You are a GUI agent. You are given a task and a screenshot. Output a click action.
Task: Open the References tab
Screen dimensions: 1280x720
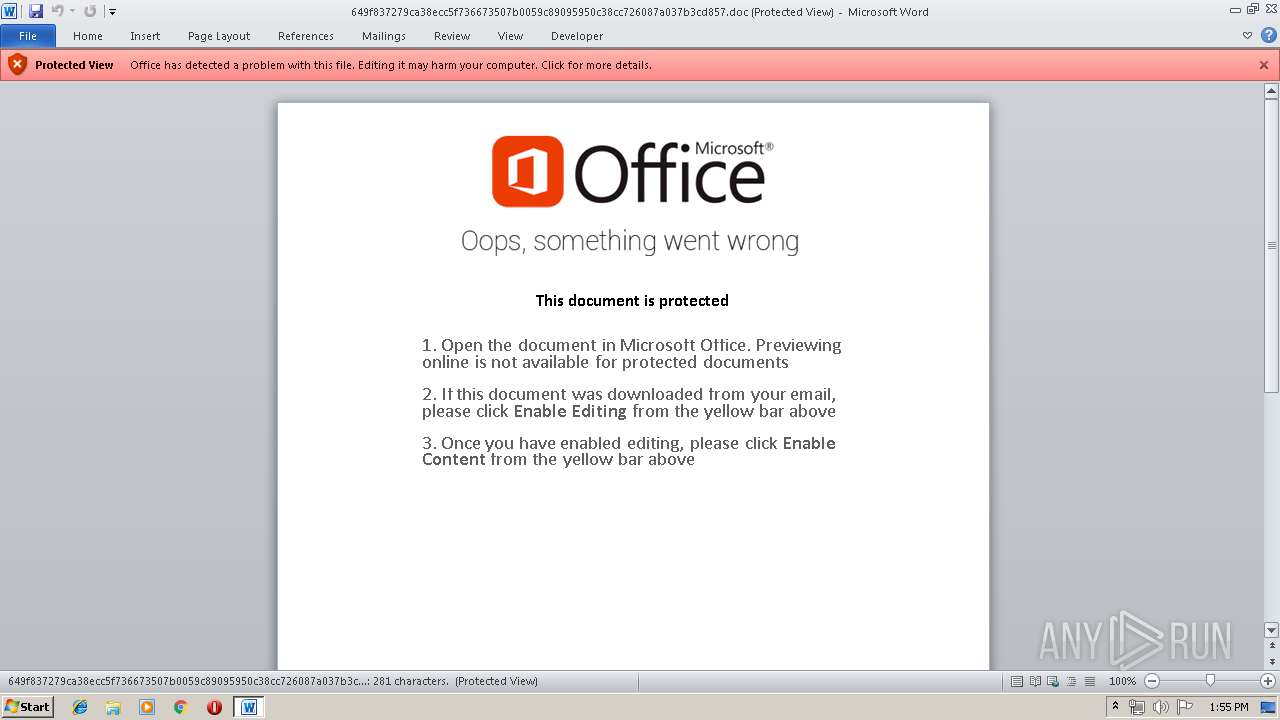tap(306, 36)
